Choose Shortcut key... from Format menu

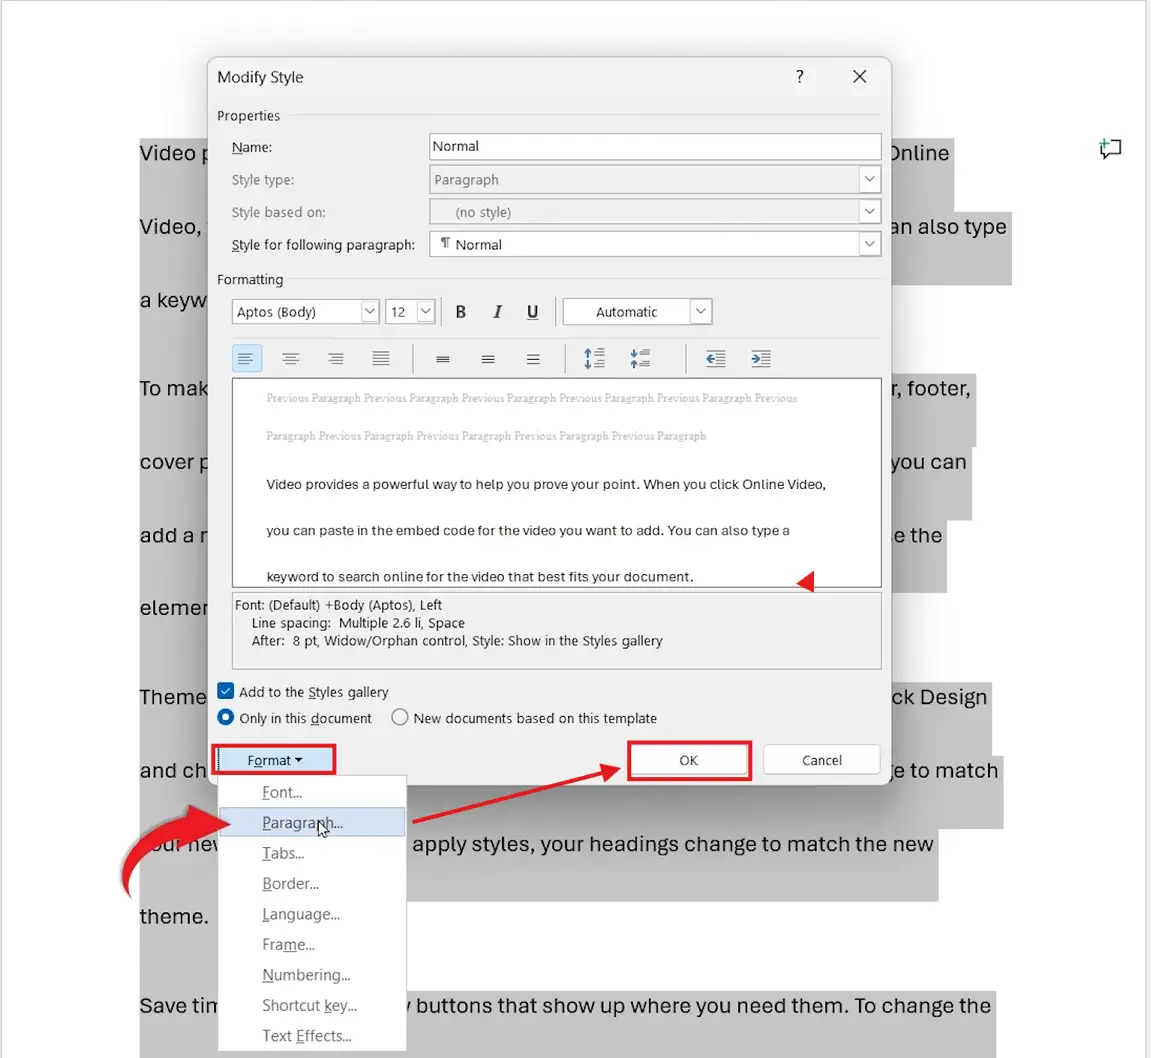pos(312,1005)
